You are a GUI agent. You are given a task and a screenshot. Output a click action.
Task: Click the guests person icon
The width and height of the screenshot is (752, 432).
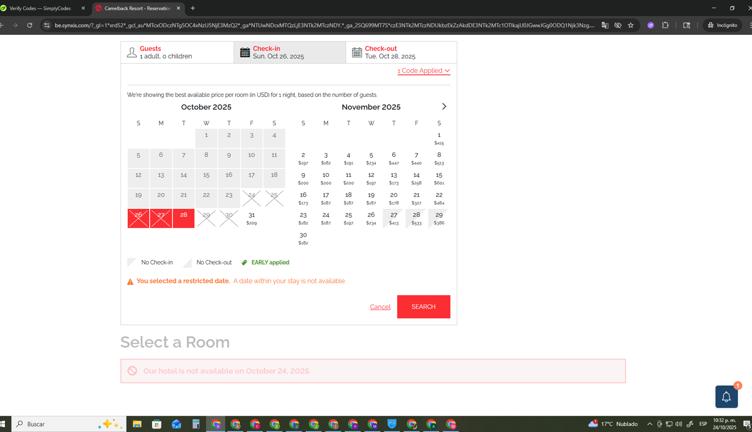tap(132, 53)
